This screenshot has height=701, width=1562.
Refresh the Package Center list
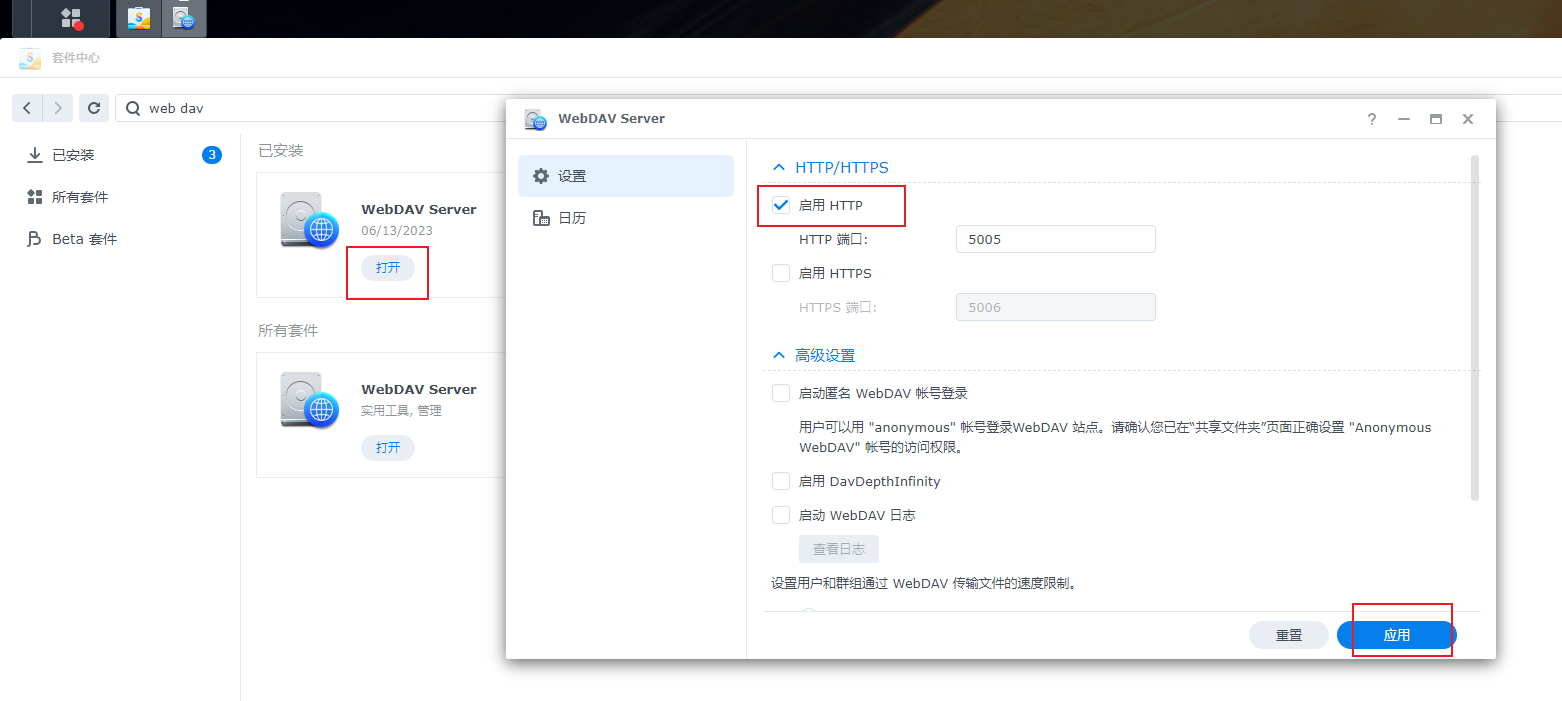pyautogui.click(x=93, y=108)
